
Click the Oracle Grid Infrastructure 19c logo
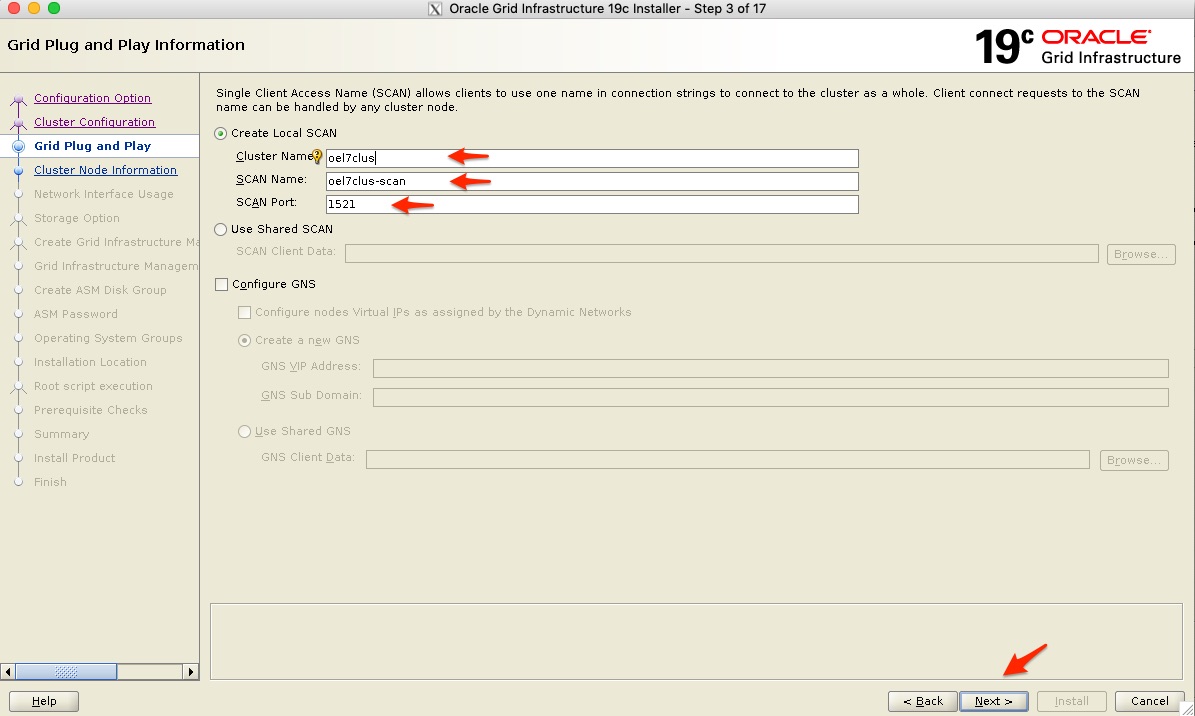point(1078,47)
